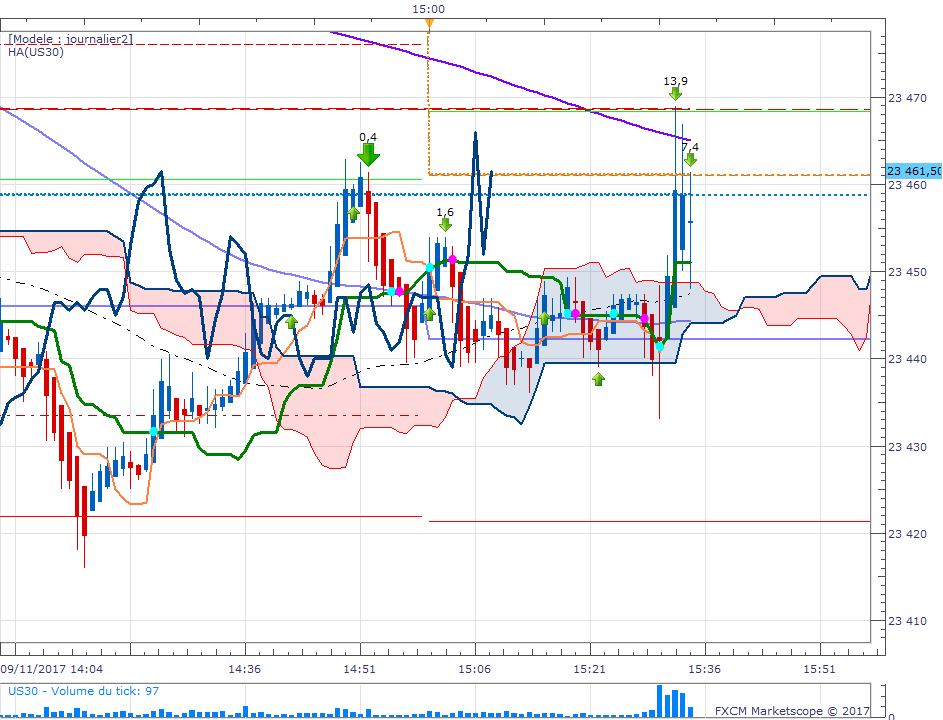
Task: Click the lowest cyan dot before the 15:36 spike
Action: pos(659,346)
